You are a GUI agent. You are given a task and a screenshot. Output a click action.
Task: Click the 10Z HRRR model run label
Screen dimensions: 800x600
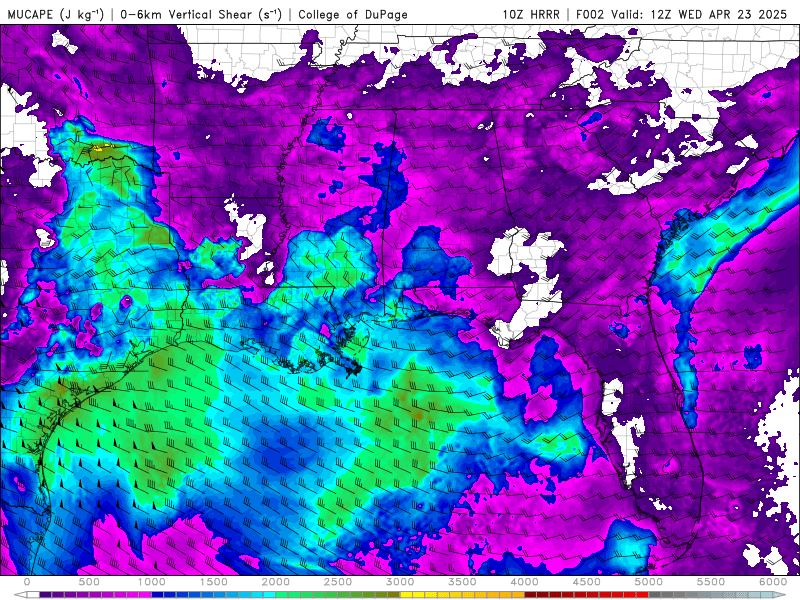[x=531, y=14]
